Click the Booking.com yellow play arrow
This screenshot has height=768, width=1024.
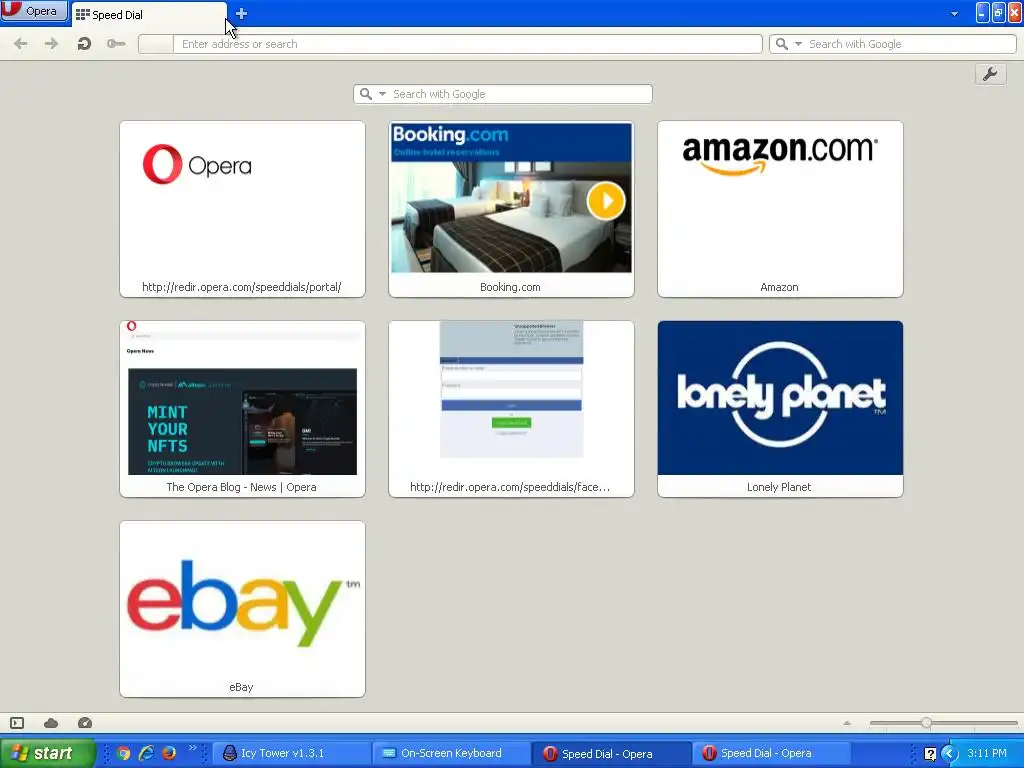(x=606, y=200)
